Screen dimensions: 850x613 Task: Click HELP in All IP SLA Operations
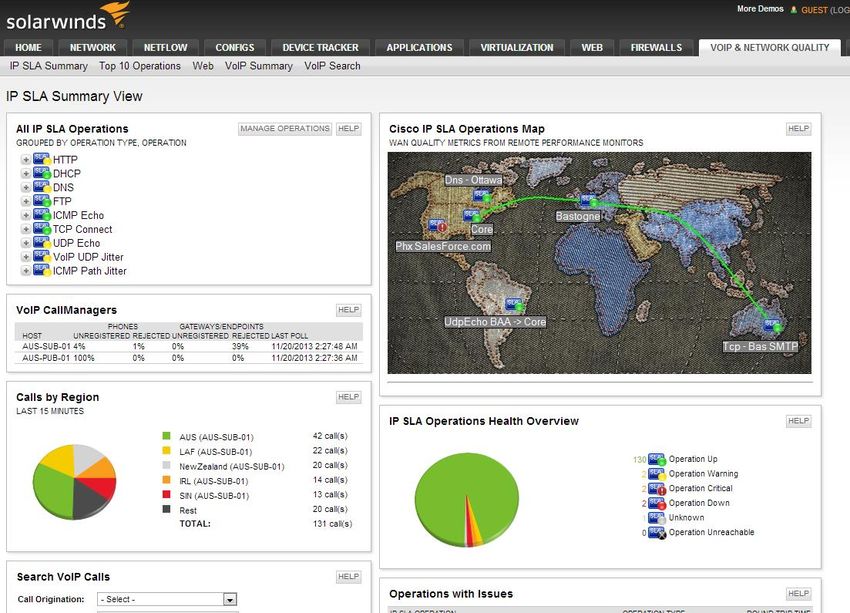tap(349, 128)
